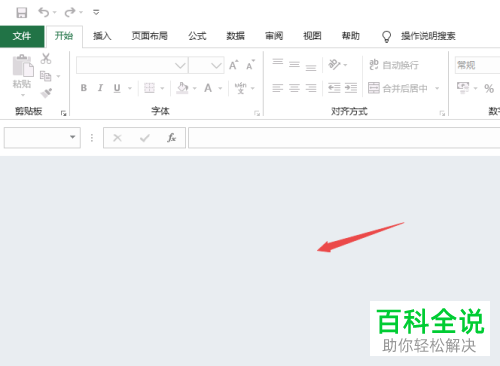500x366 pixels.
Task: Toggle the Align Right icon
Action: point(311,88)
